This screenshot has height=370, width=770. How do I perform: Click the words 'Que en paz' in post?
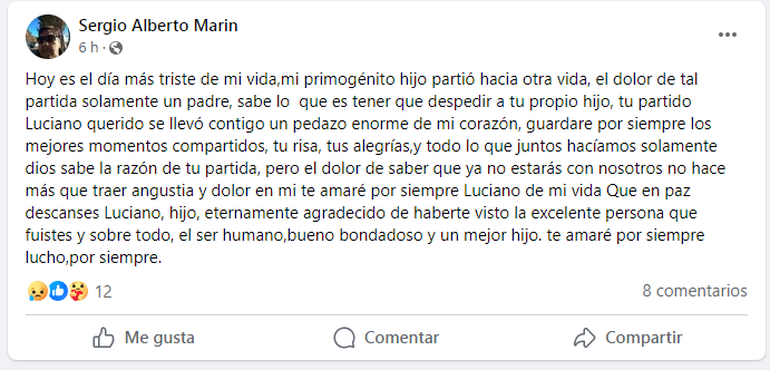click(649, 191)
